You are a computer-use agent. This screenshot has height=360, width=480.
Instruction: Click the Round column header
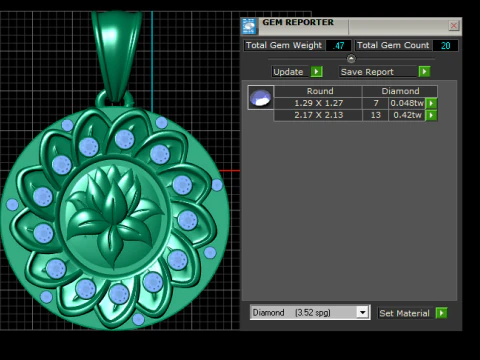click(x=318, y=91)
